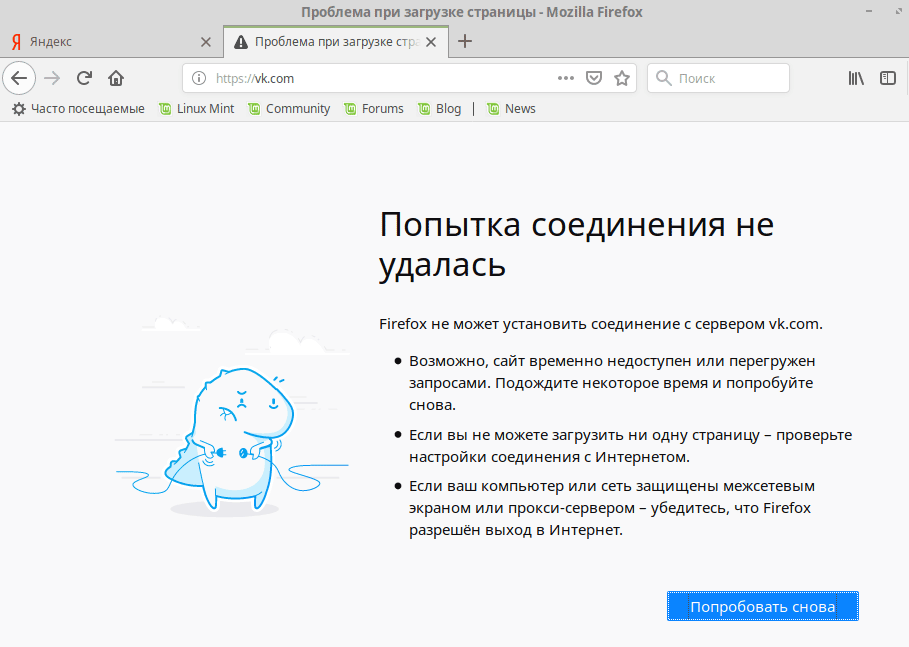The image size is (909, 647).
Task: Open the Library view icon
Action: [x=856, y=78]
